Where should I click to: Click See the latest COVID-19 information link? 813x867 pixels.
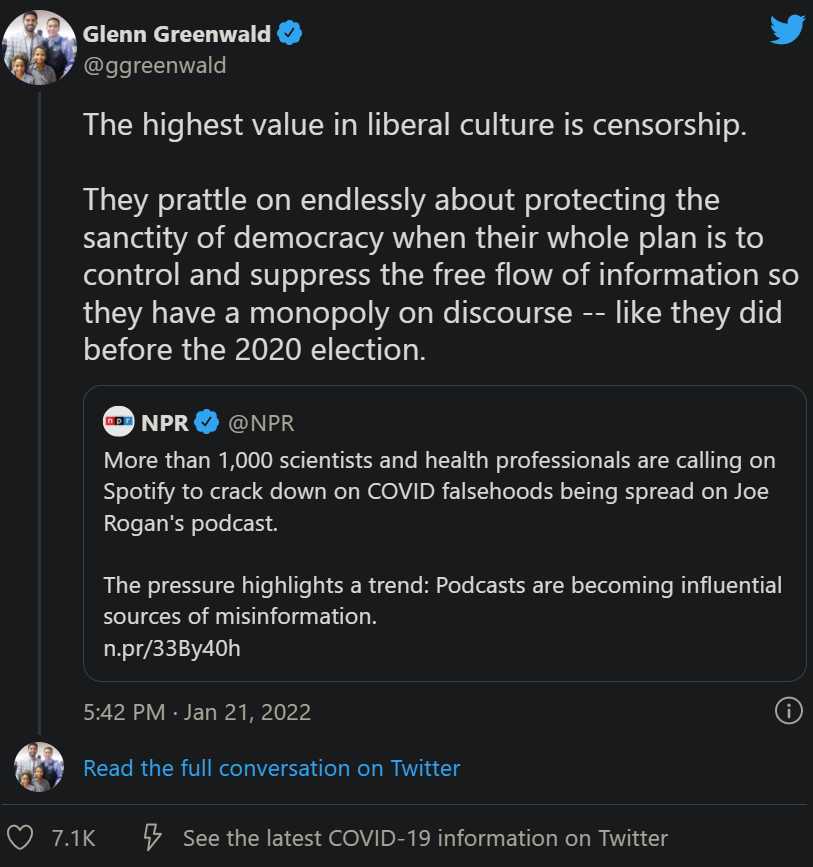tap(425, 837)
